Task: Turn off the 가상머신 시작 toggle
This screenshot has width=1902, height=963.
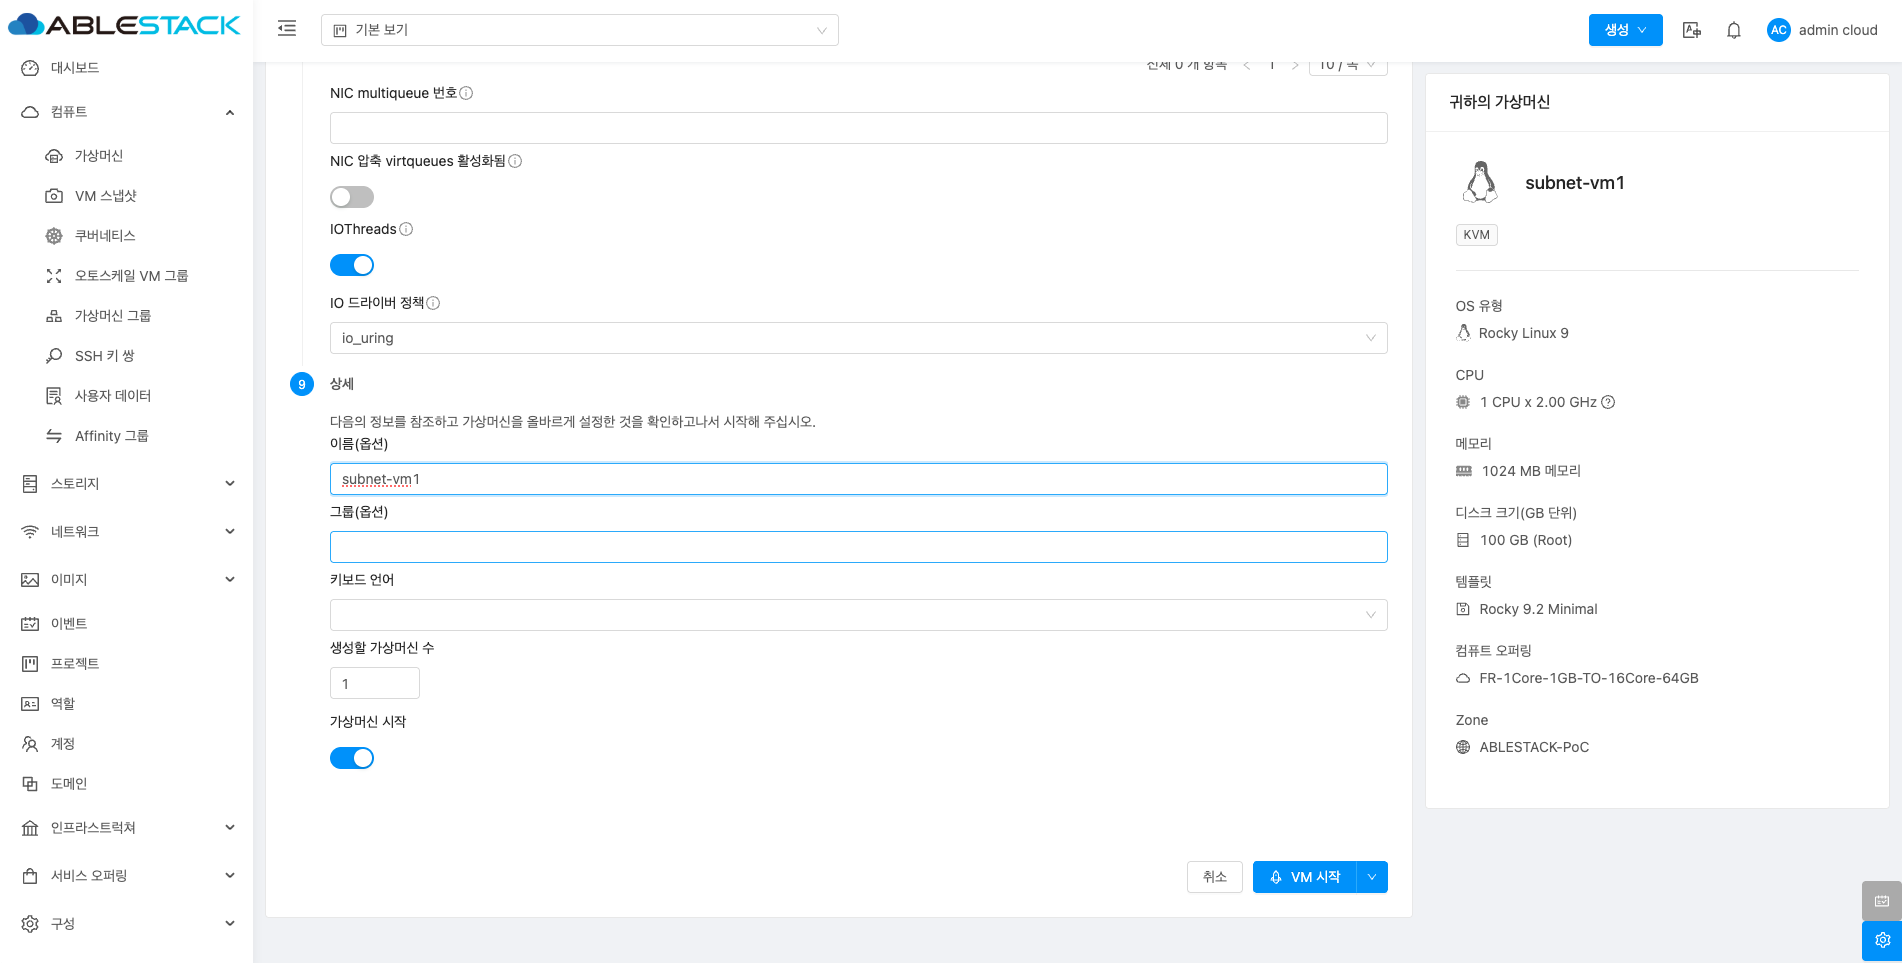Action: coord(352,758)
